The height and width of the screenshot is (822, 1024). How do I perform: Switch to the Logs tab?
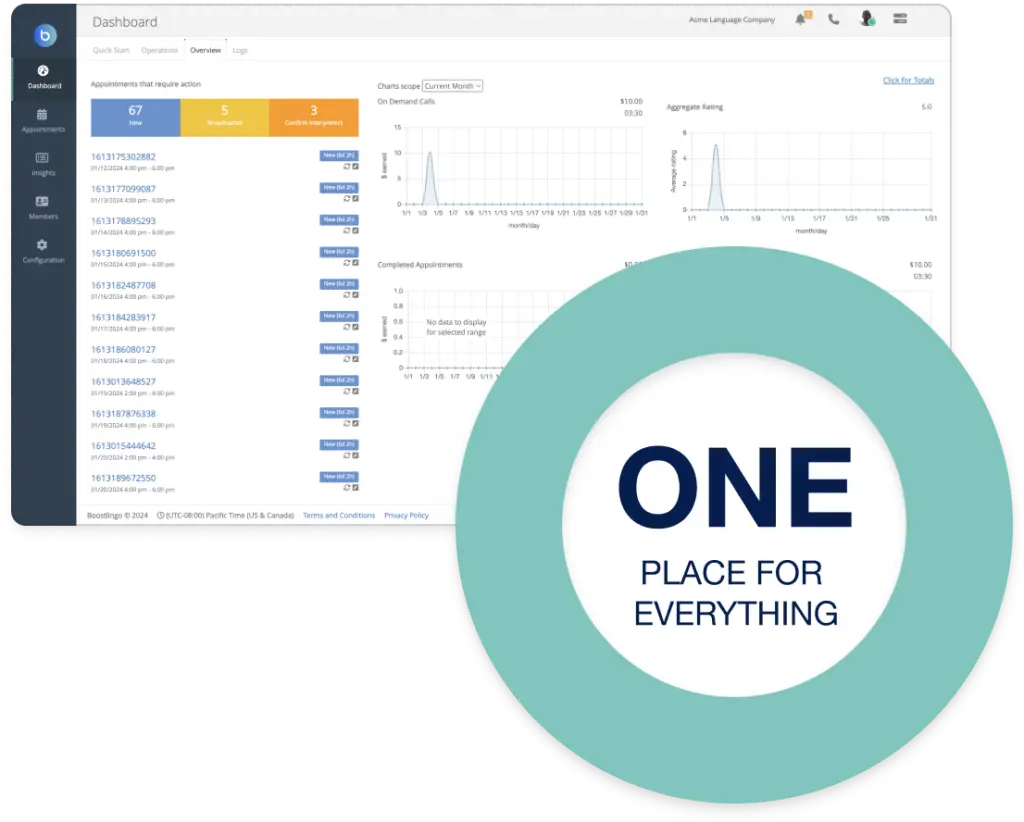click(240, 50)
